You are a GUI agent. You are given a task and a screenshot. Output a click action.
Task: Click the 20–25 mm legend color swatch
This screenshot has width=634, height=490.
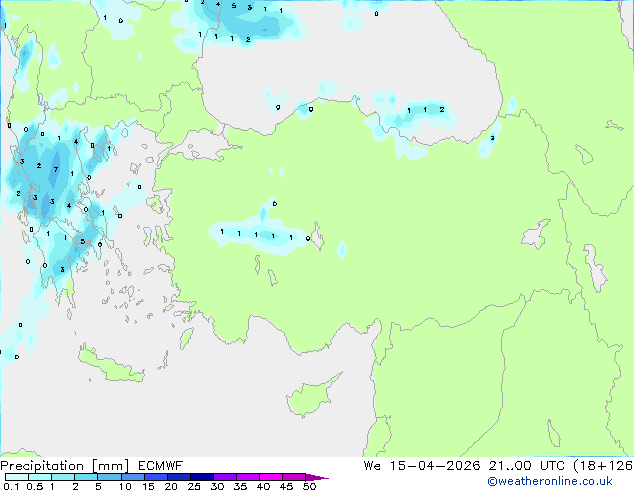point(179,477)
